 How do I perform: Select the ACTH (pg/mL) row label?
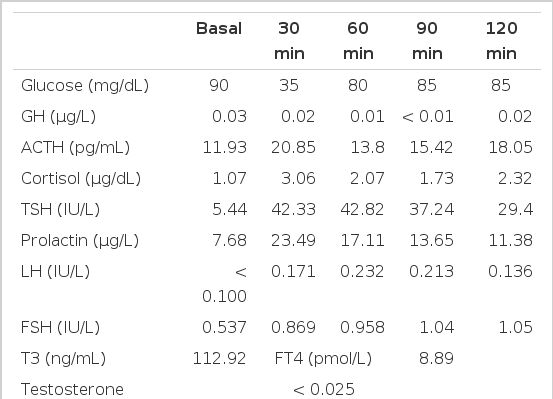75,147
